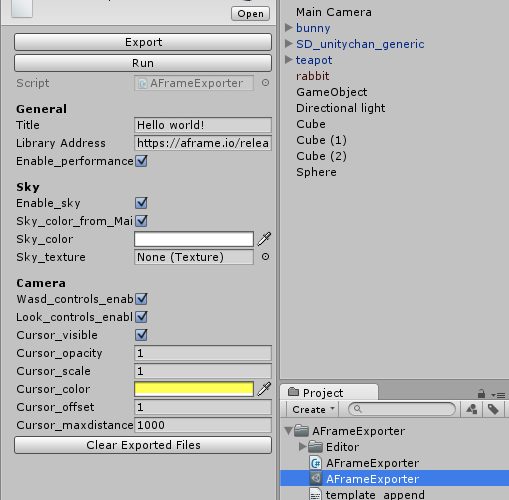Pick Cursor_color with the eyedropper icon
Image resolution: width=509 pixels, height=500 pixels.
click(264, 389)
